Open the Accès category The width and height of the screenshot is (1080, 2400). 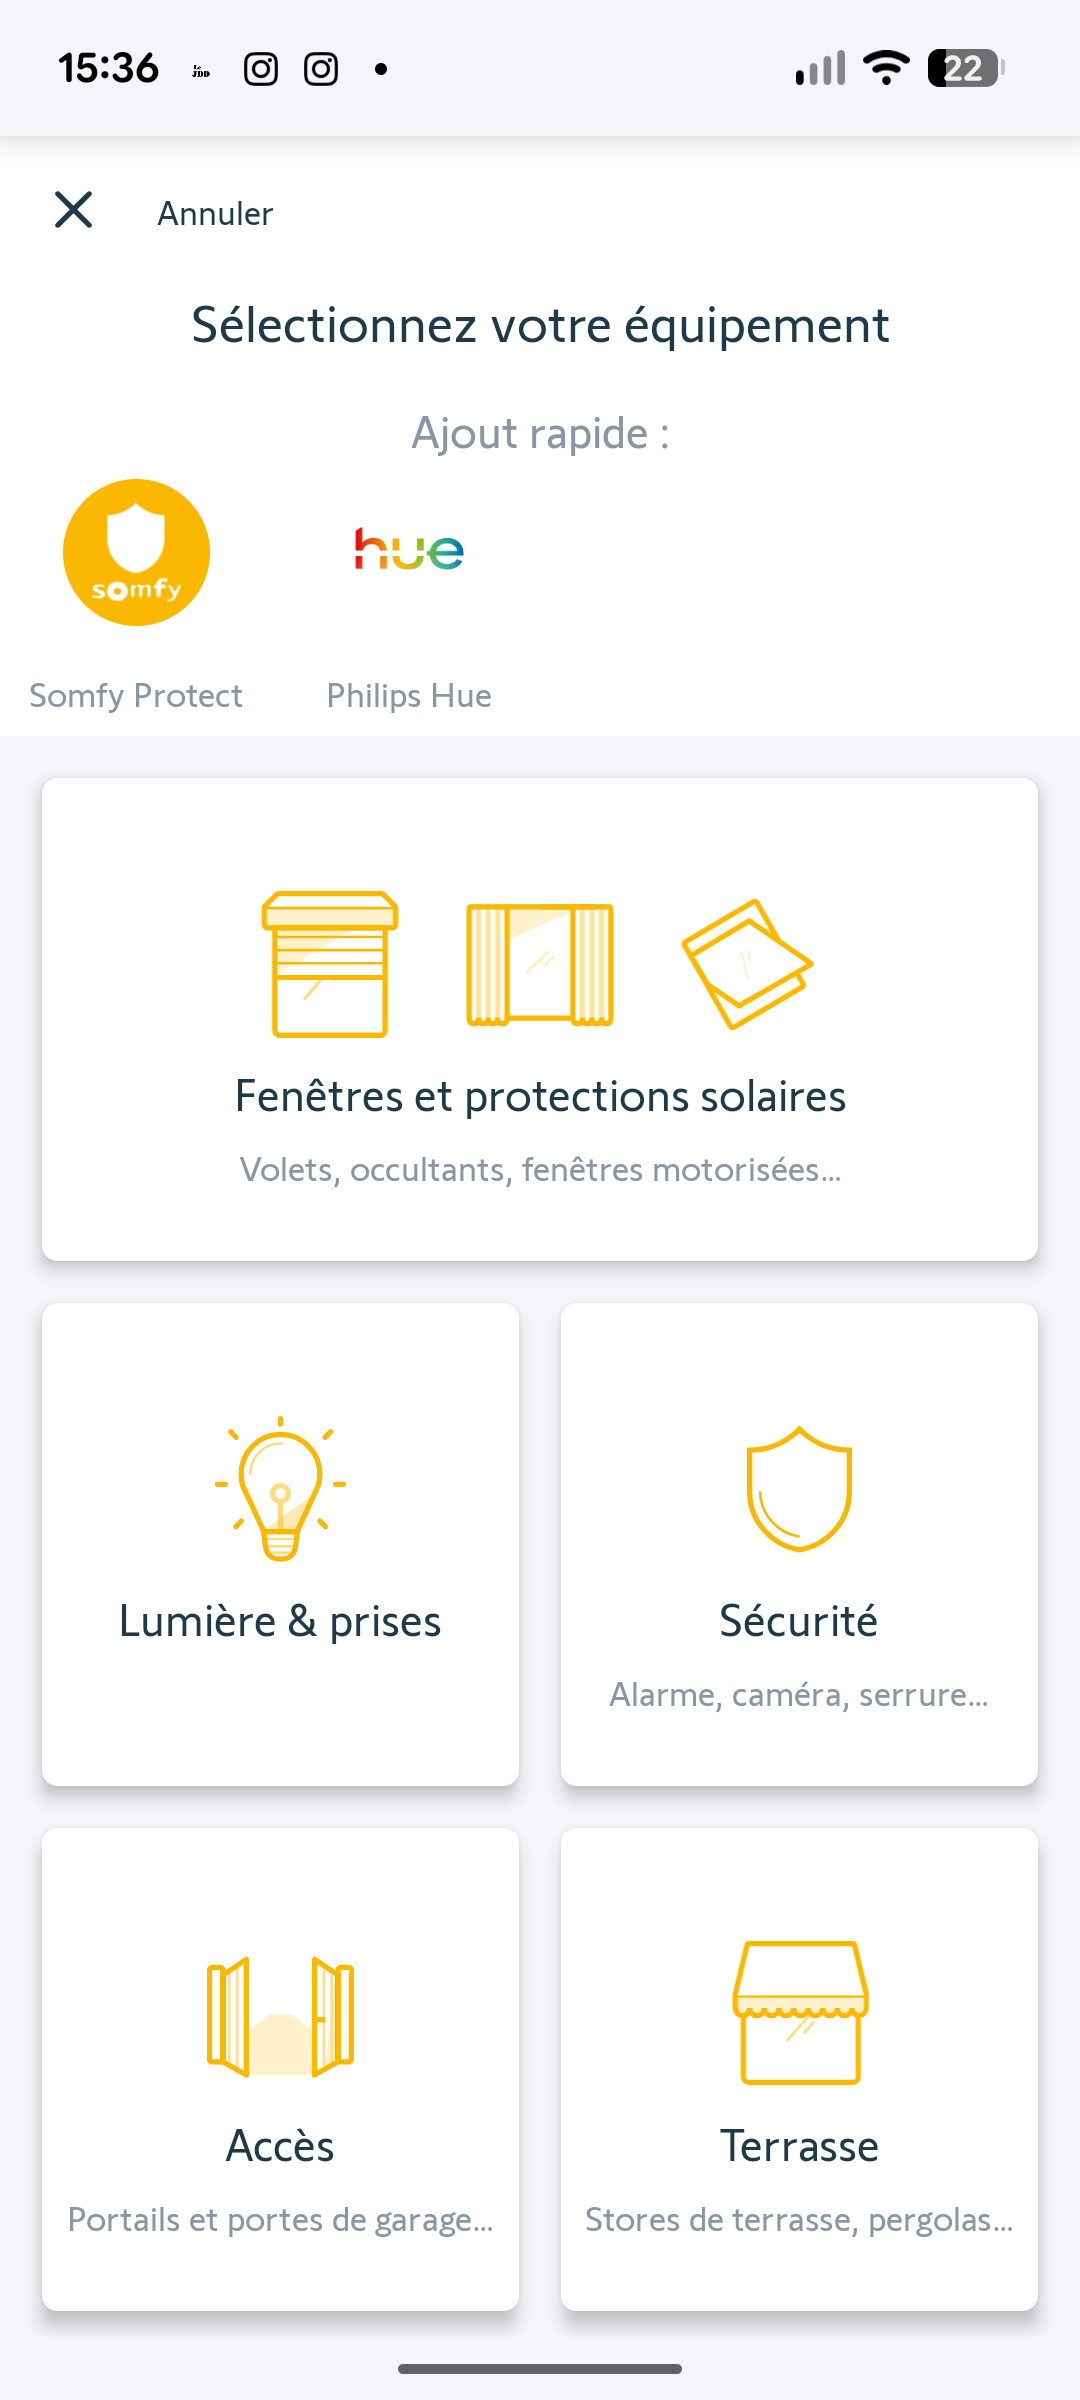280,2146
